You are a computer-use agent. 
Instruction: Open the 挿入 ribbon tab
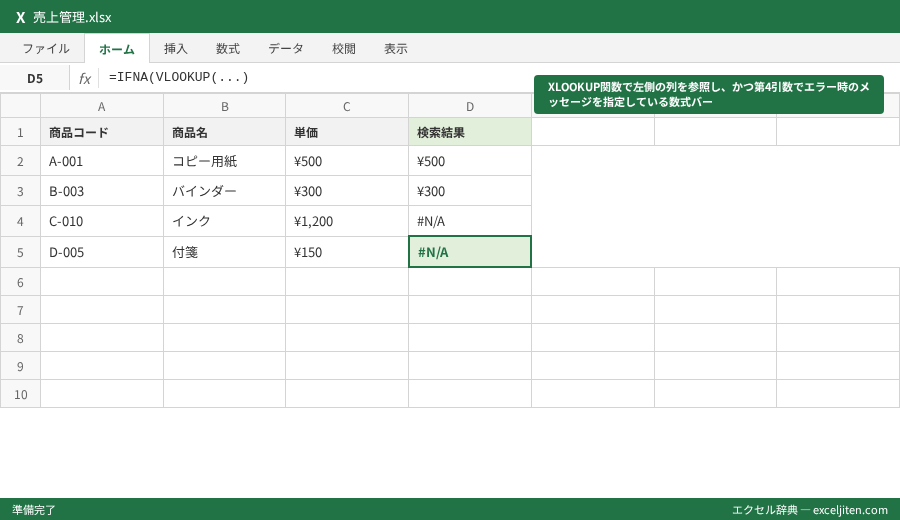tap(176, 49)
